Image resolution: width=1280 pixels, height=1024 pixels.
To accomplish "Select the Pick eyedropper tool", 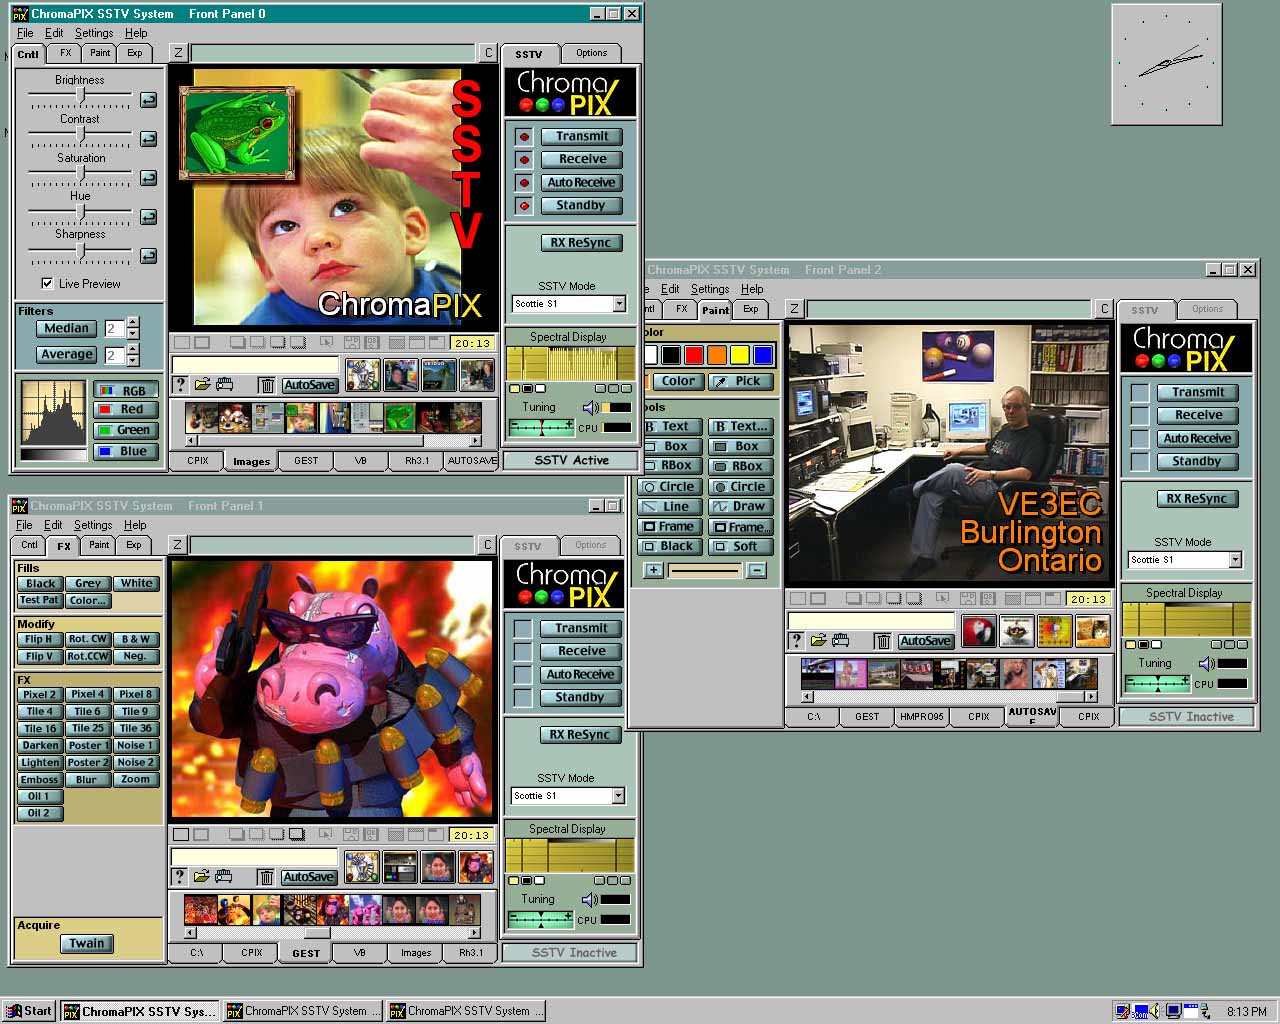I will [739, 381].
